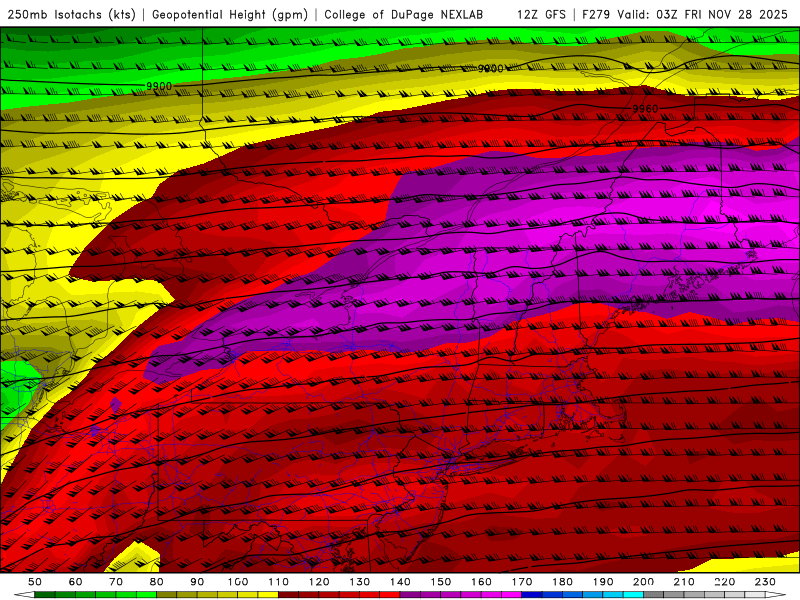
Task: Pick the bright red swatch just before 140
Action: [390, 595]
